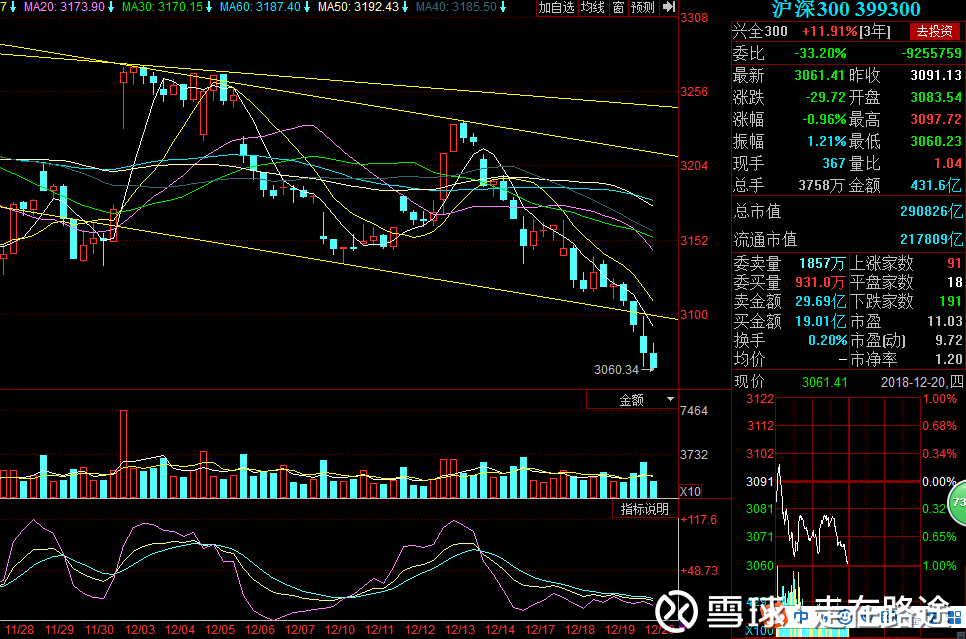
Task: Click the jump-to-end arrow icon in top toolbar
Action: click(668, 7)
